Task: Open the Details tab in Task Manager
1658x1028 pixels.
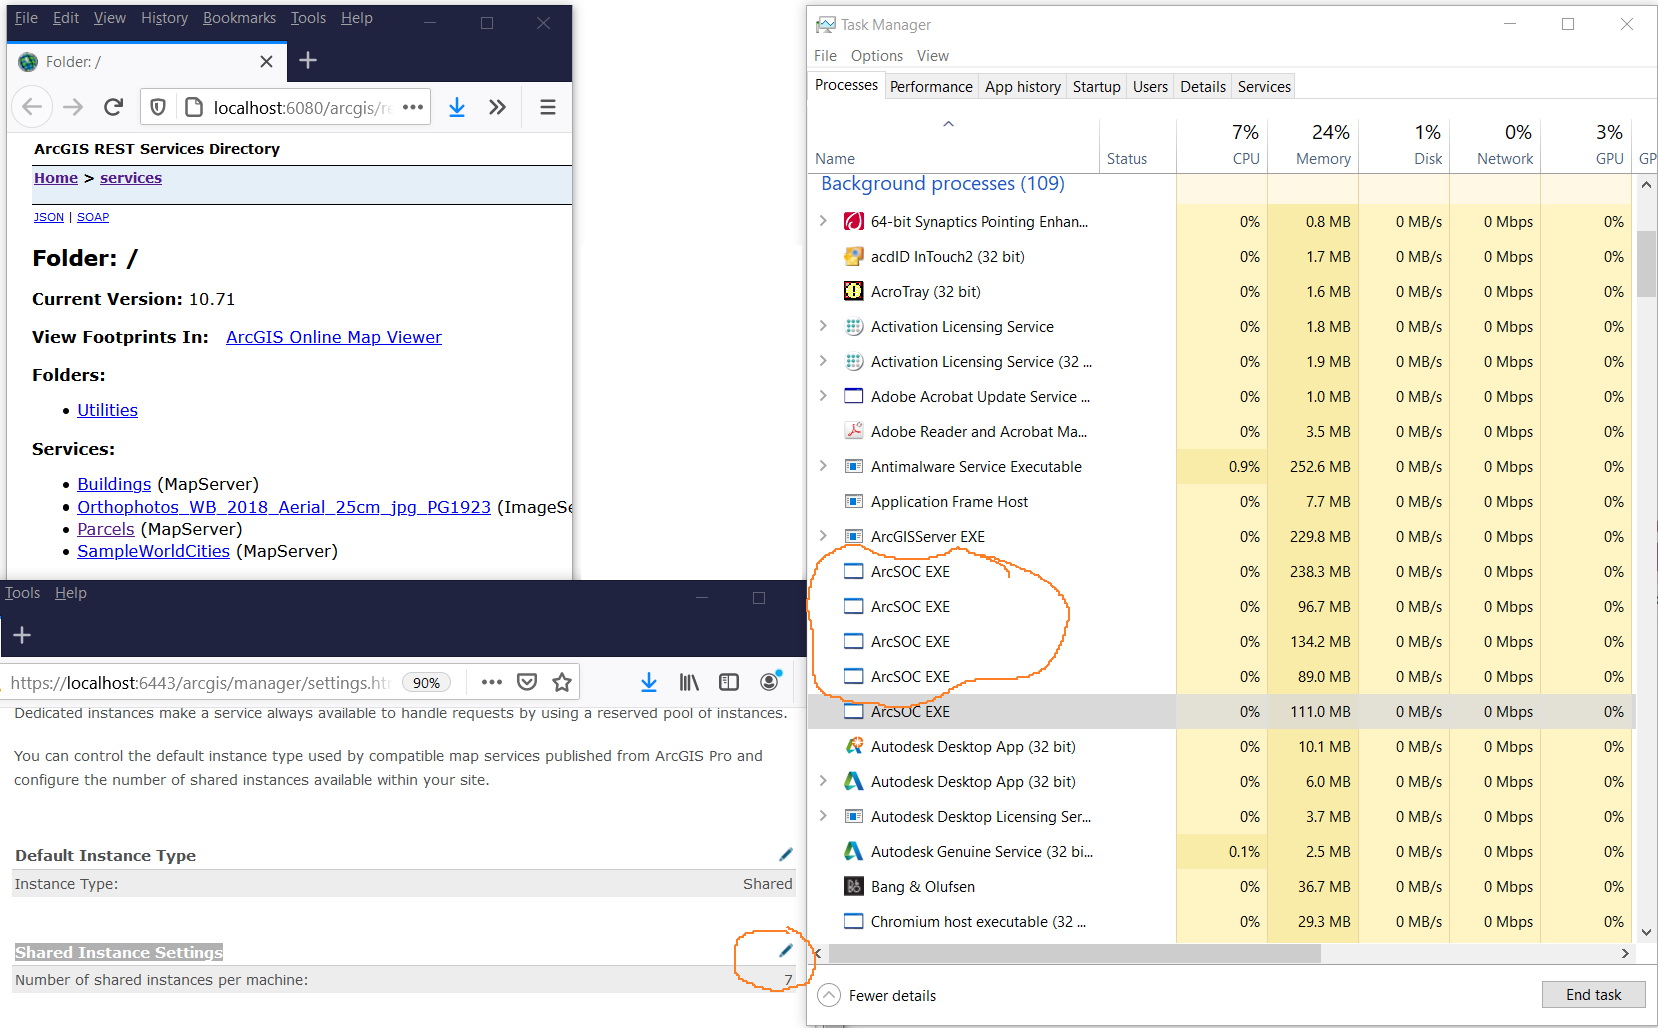Action: point(1202,87)
